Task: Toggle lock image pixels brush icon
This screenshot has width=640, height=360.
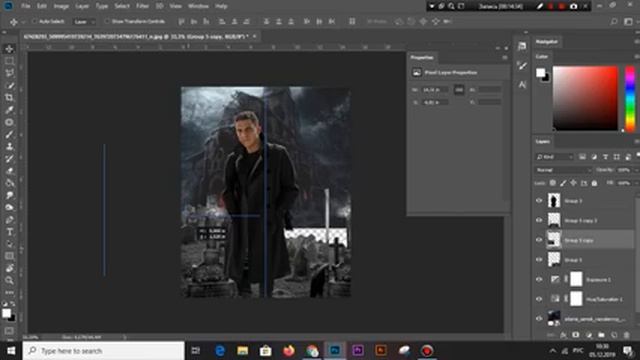Action: coord(563,183)
